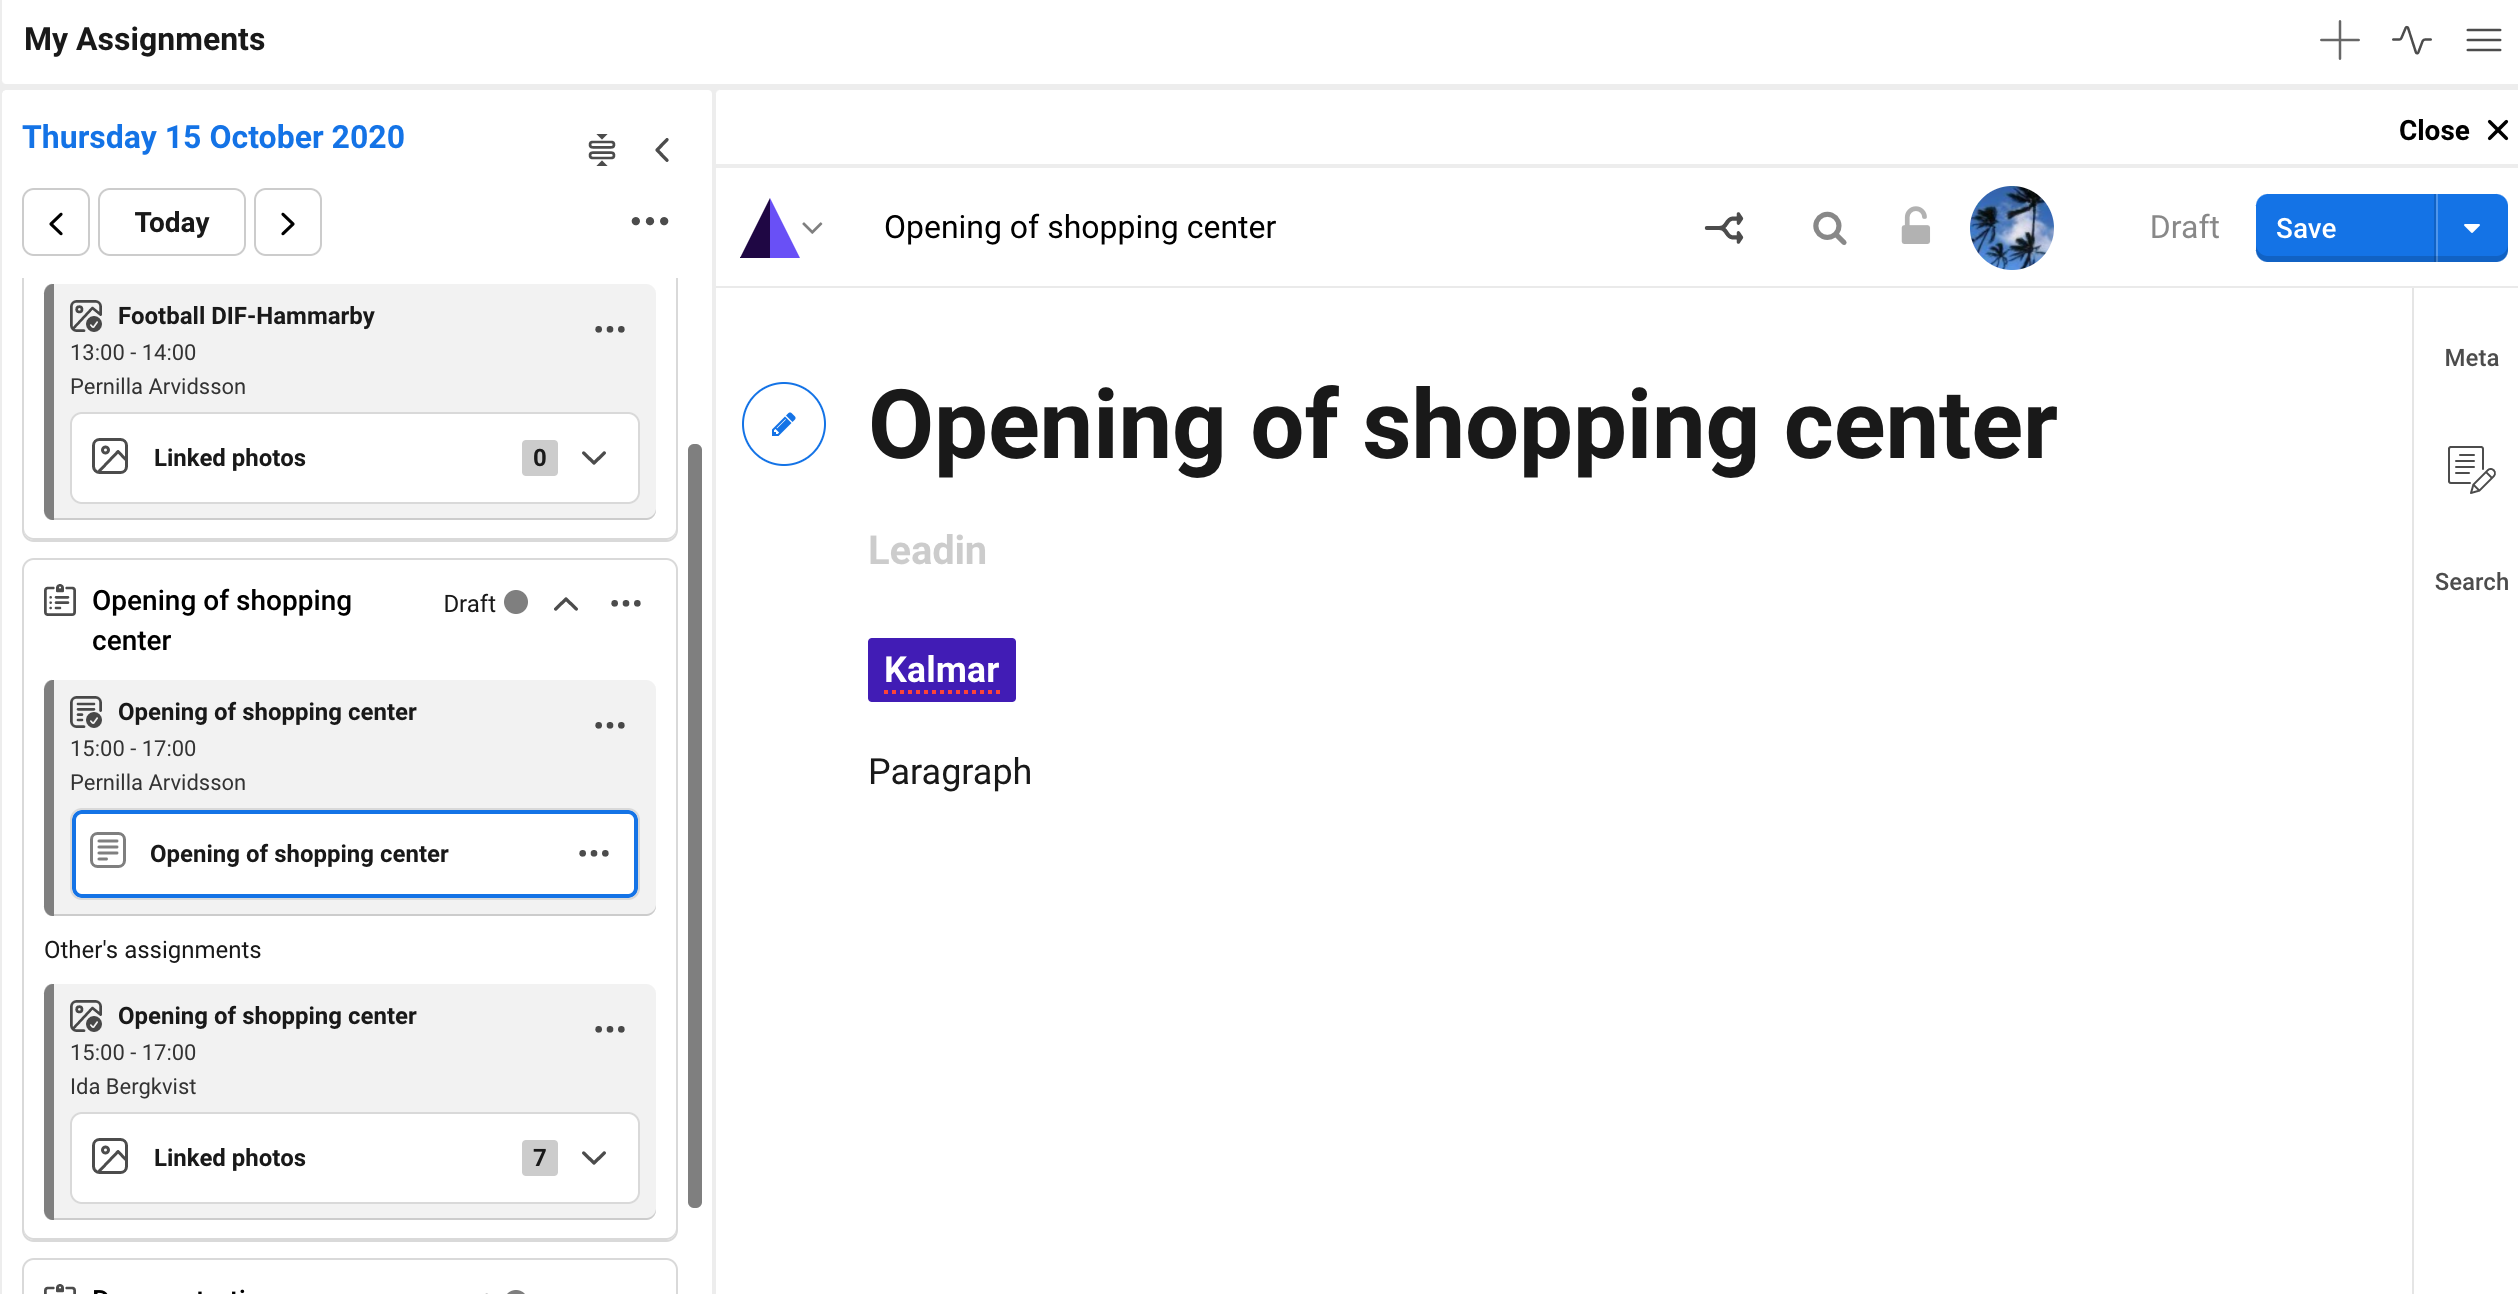Toggle the unlocked padlock icon

1915,227
